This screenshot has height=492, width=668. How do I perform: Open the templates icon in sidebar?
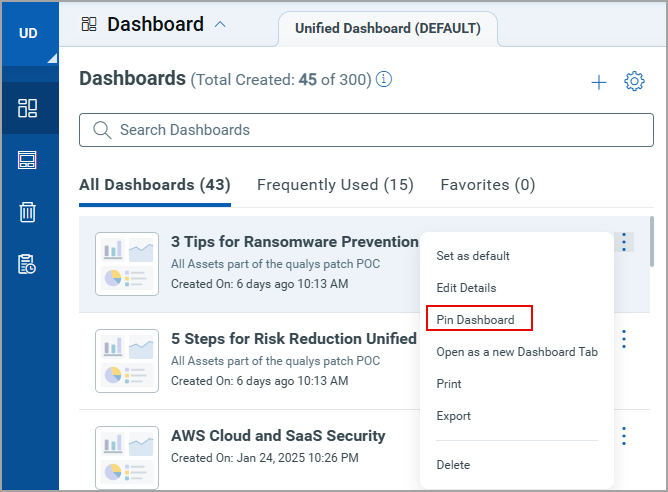27,160
